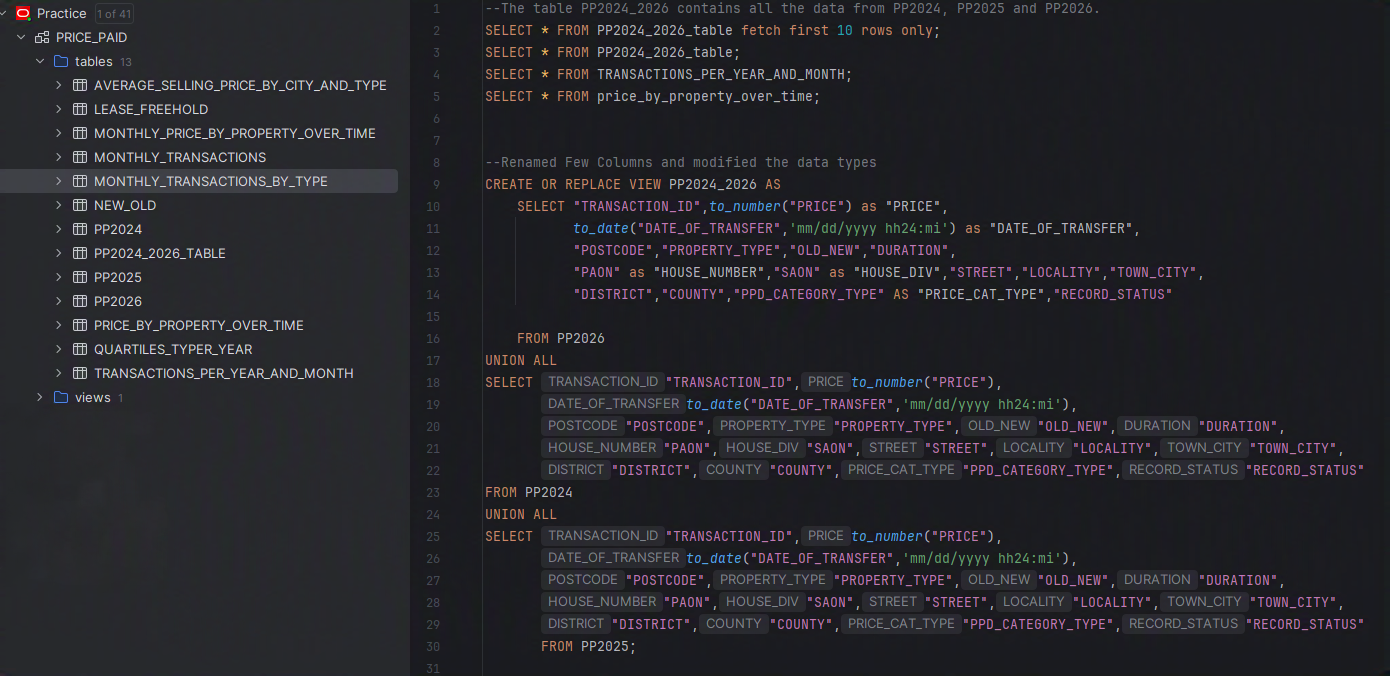Click the table icon for QUARTILES_TYPER_YEAR
1390x676 pixels.
[80, 349]
